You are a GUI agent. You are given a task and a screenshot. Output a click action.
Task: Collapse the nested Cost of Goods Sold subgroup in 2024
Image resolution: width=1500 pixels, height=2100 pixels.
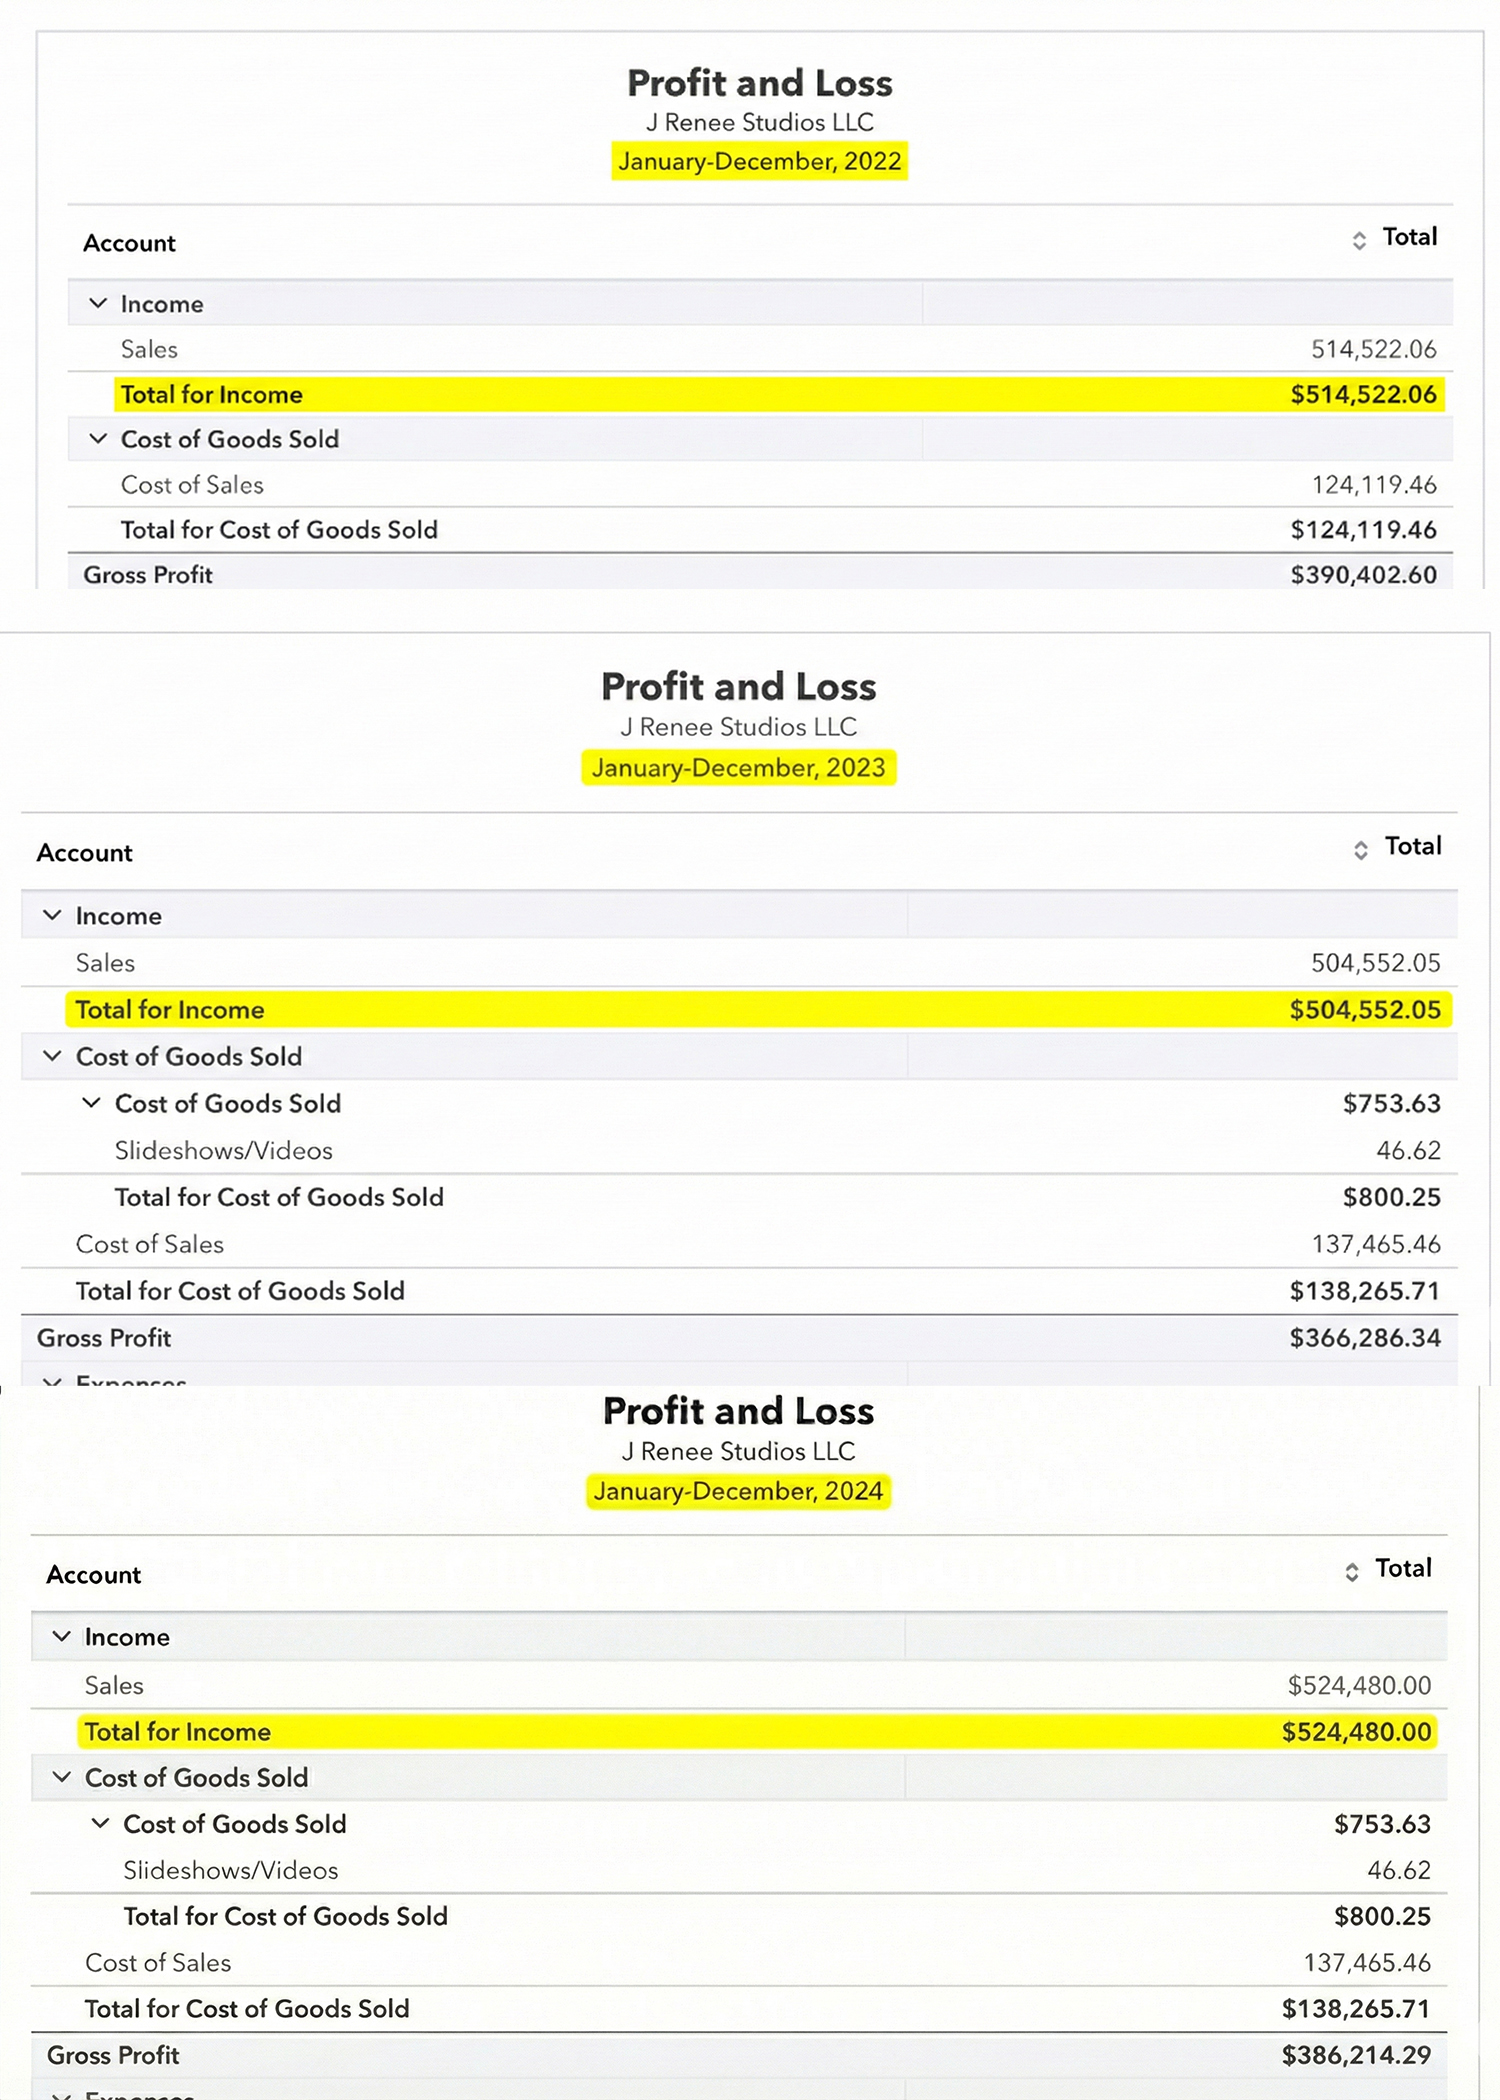[x=100, y=1823]
